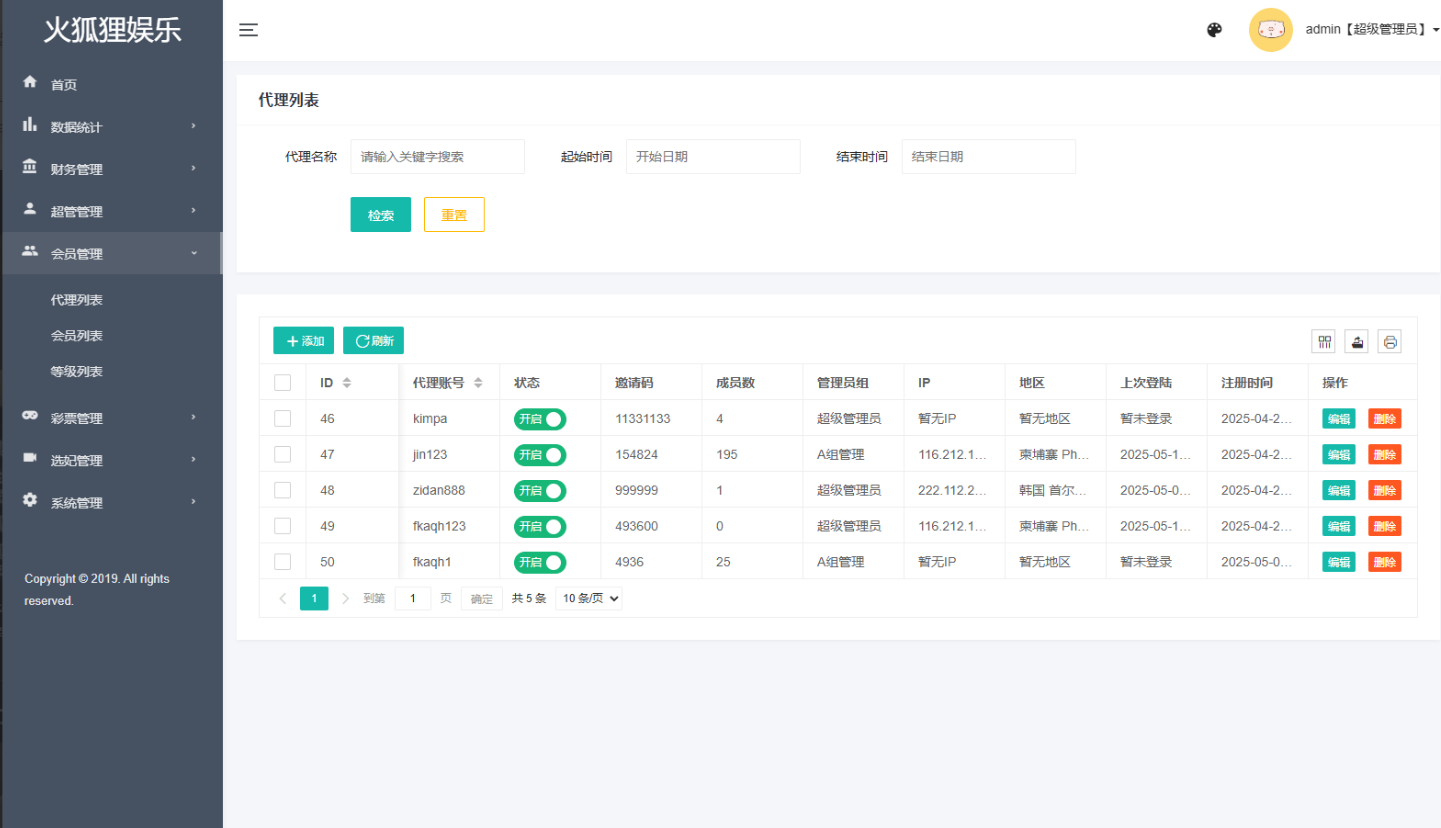The height and width of the screenshot is (828, 1441).
Task: Click 编辑 for agent jin123
Action: [1339, 455]
